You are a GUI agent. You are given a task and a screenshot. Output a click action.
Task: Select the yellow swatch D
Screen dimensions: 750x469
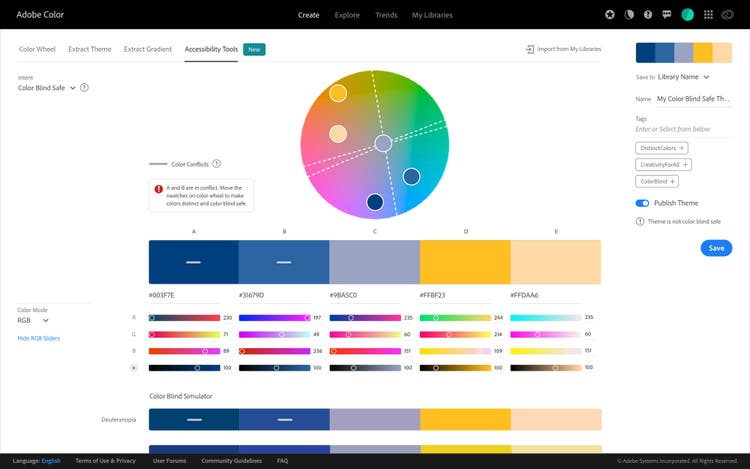click(x=465, y=262)
